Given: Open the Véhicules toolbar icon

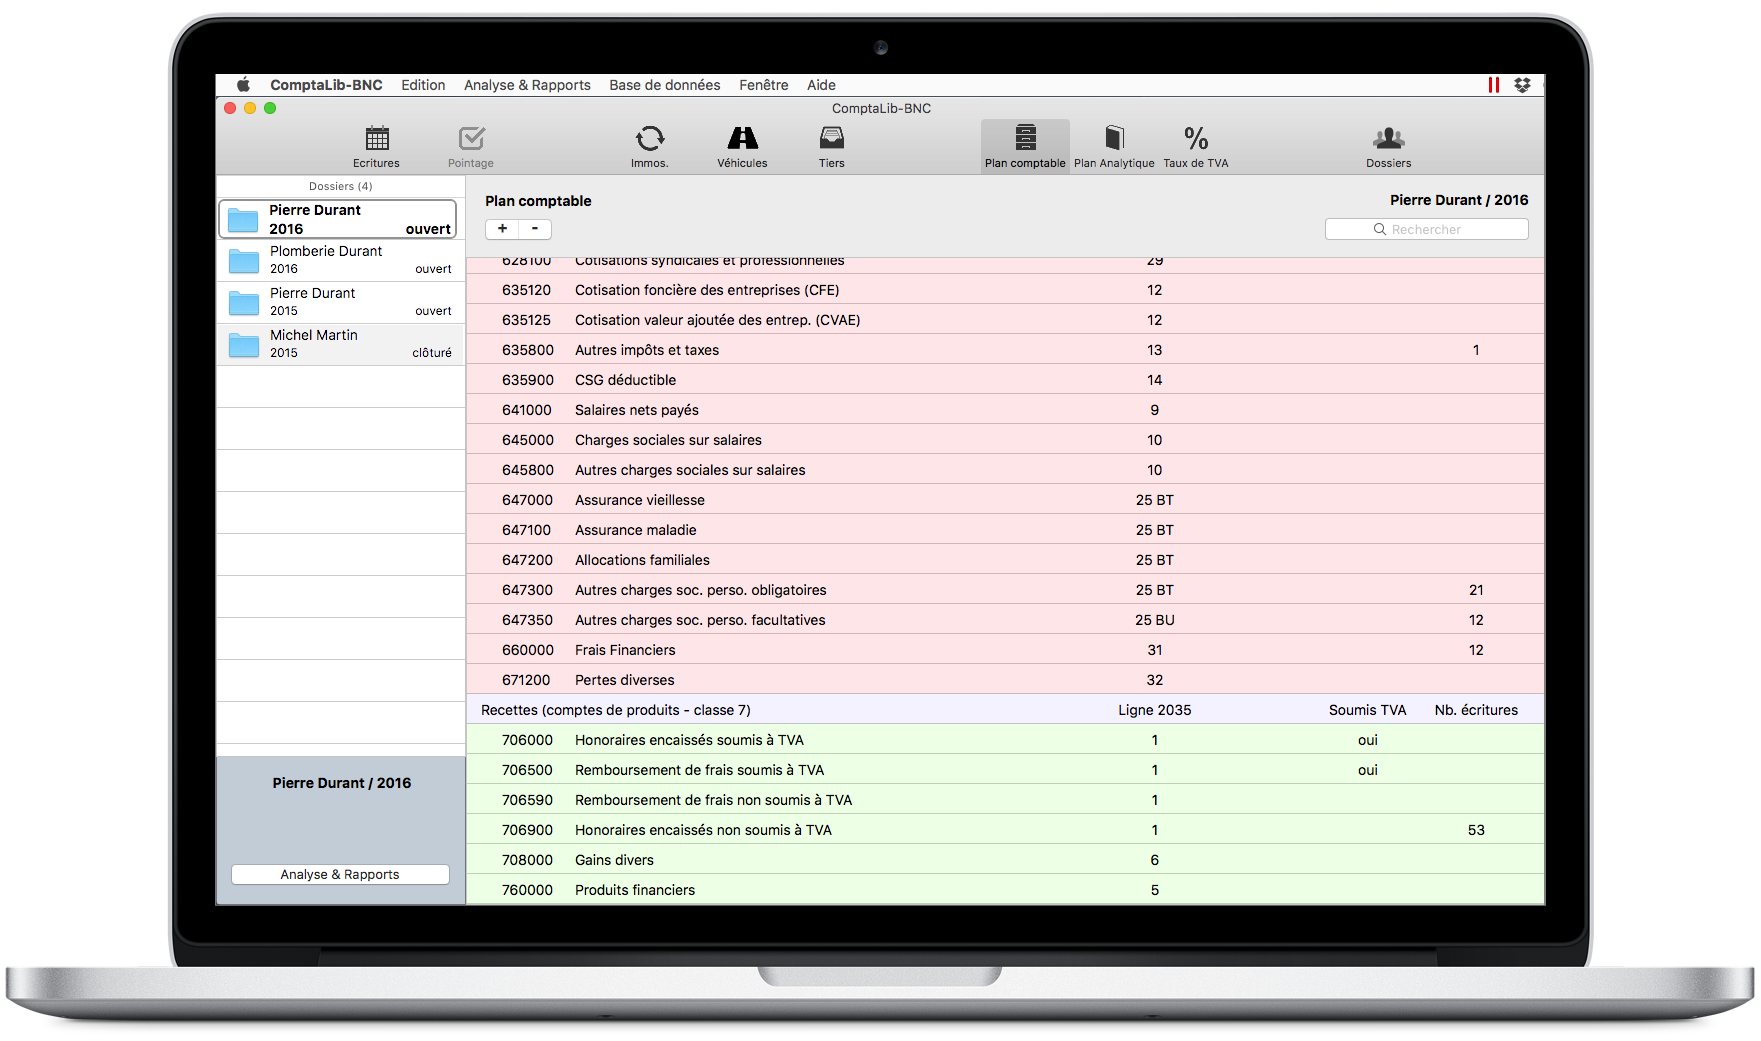Looking at the screenshot, I should tap(742, 147).
